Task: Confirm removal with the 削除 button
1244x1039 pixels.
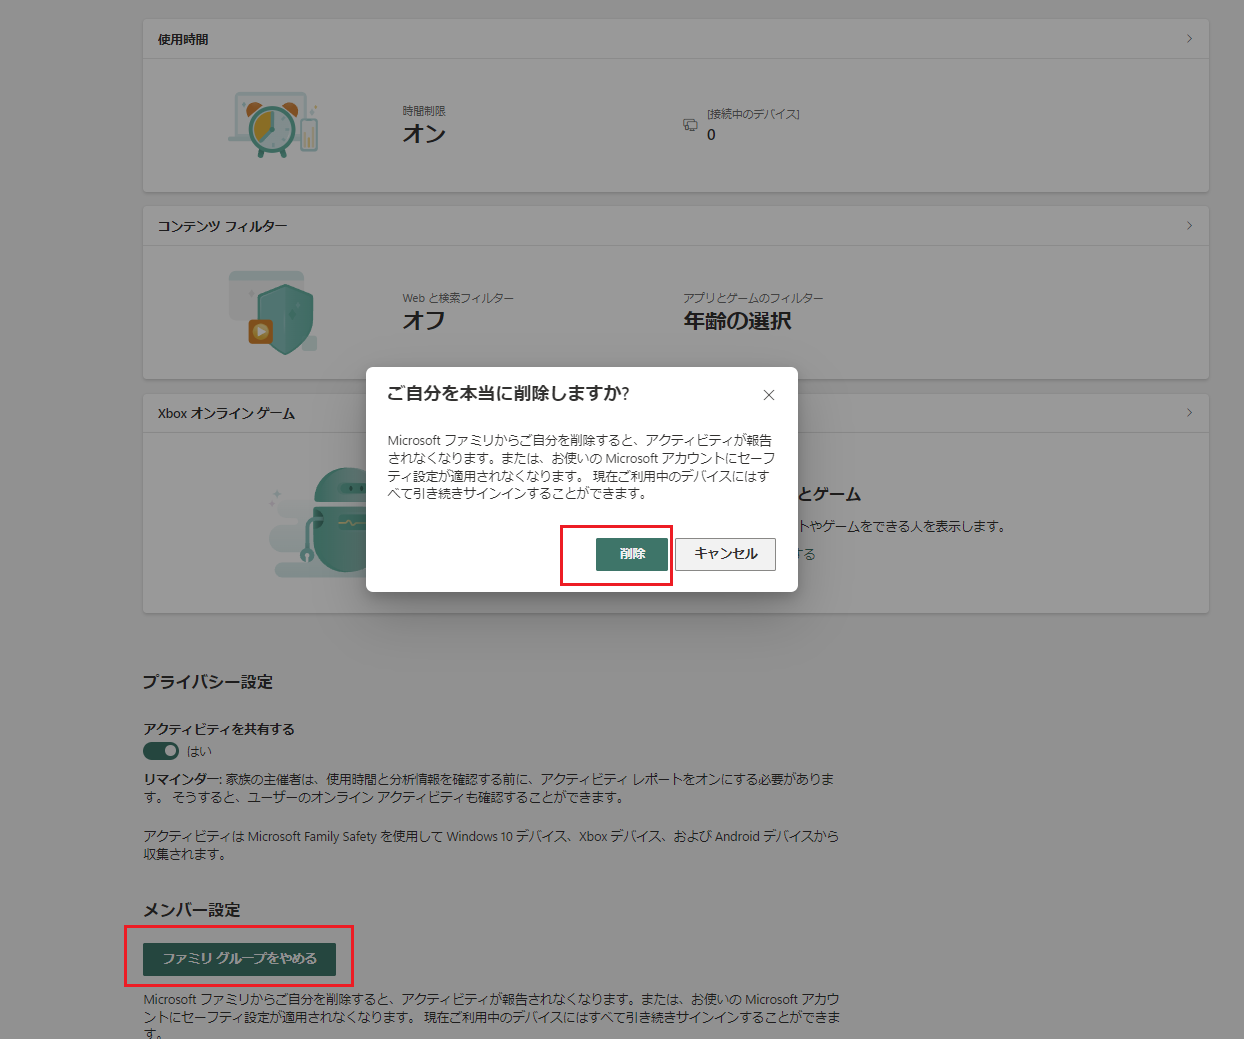Action: pos(632,554)
